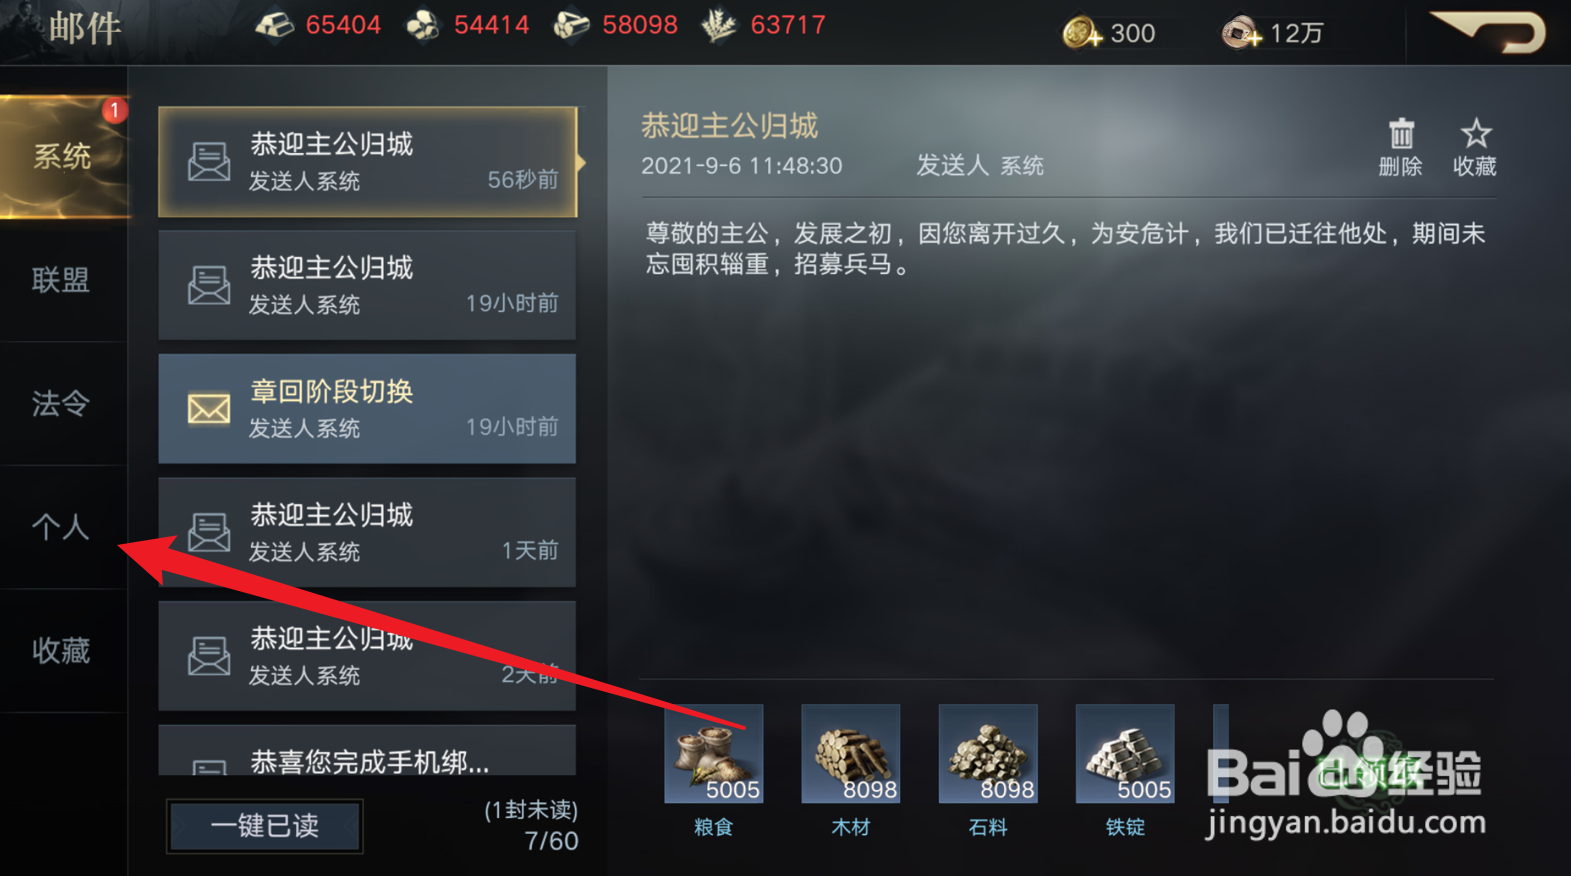The image size is (1571, 876).
Task: Select the iron ingot reward icon
Action: click(x=1124, y=753)
